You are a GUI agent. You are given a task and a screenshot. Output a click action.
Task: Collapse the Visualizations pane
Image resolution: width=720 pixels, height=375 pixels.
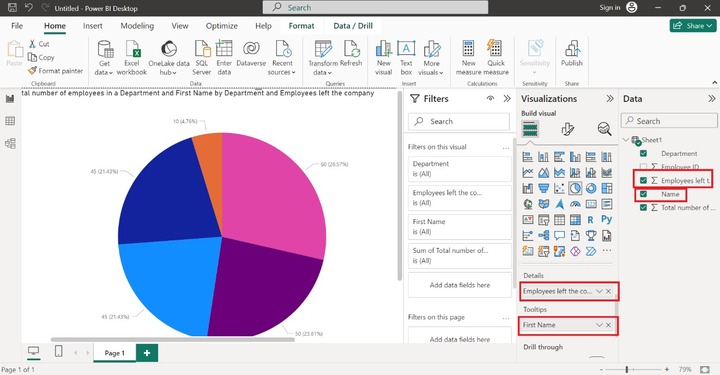click(x=610, y=99)
